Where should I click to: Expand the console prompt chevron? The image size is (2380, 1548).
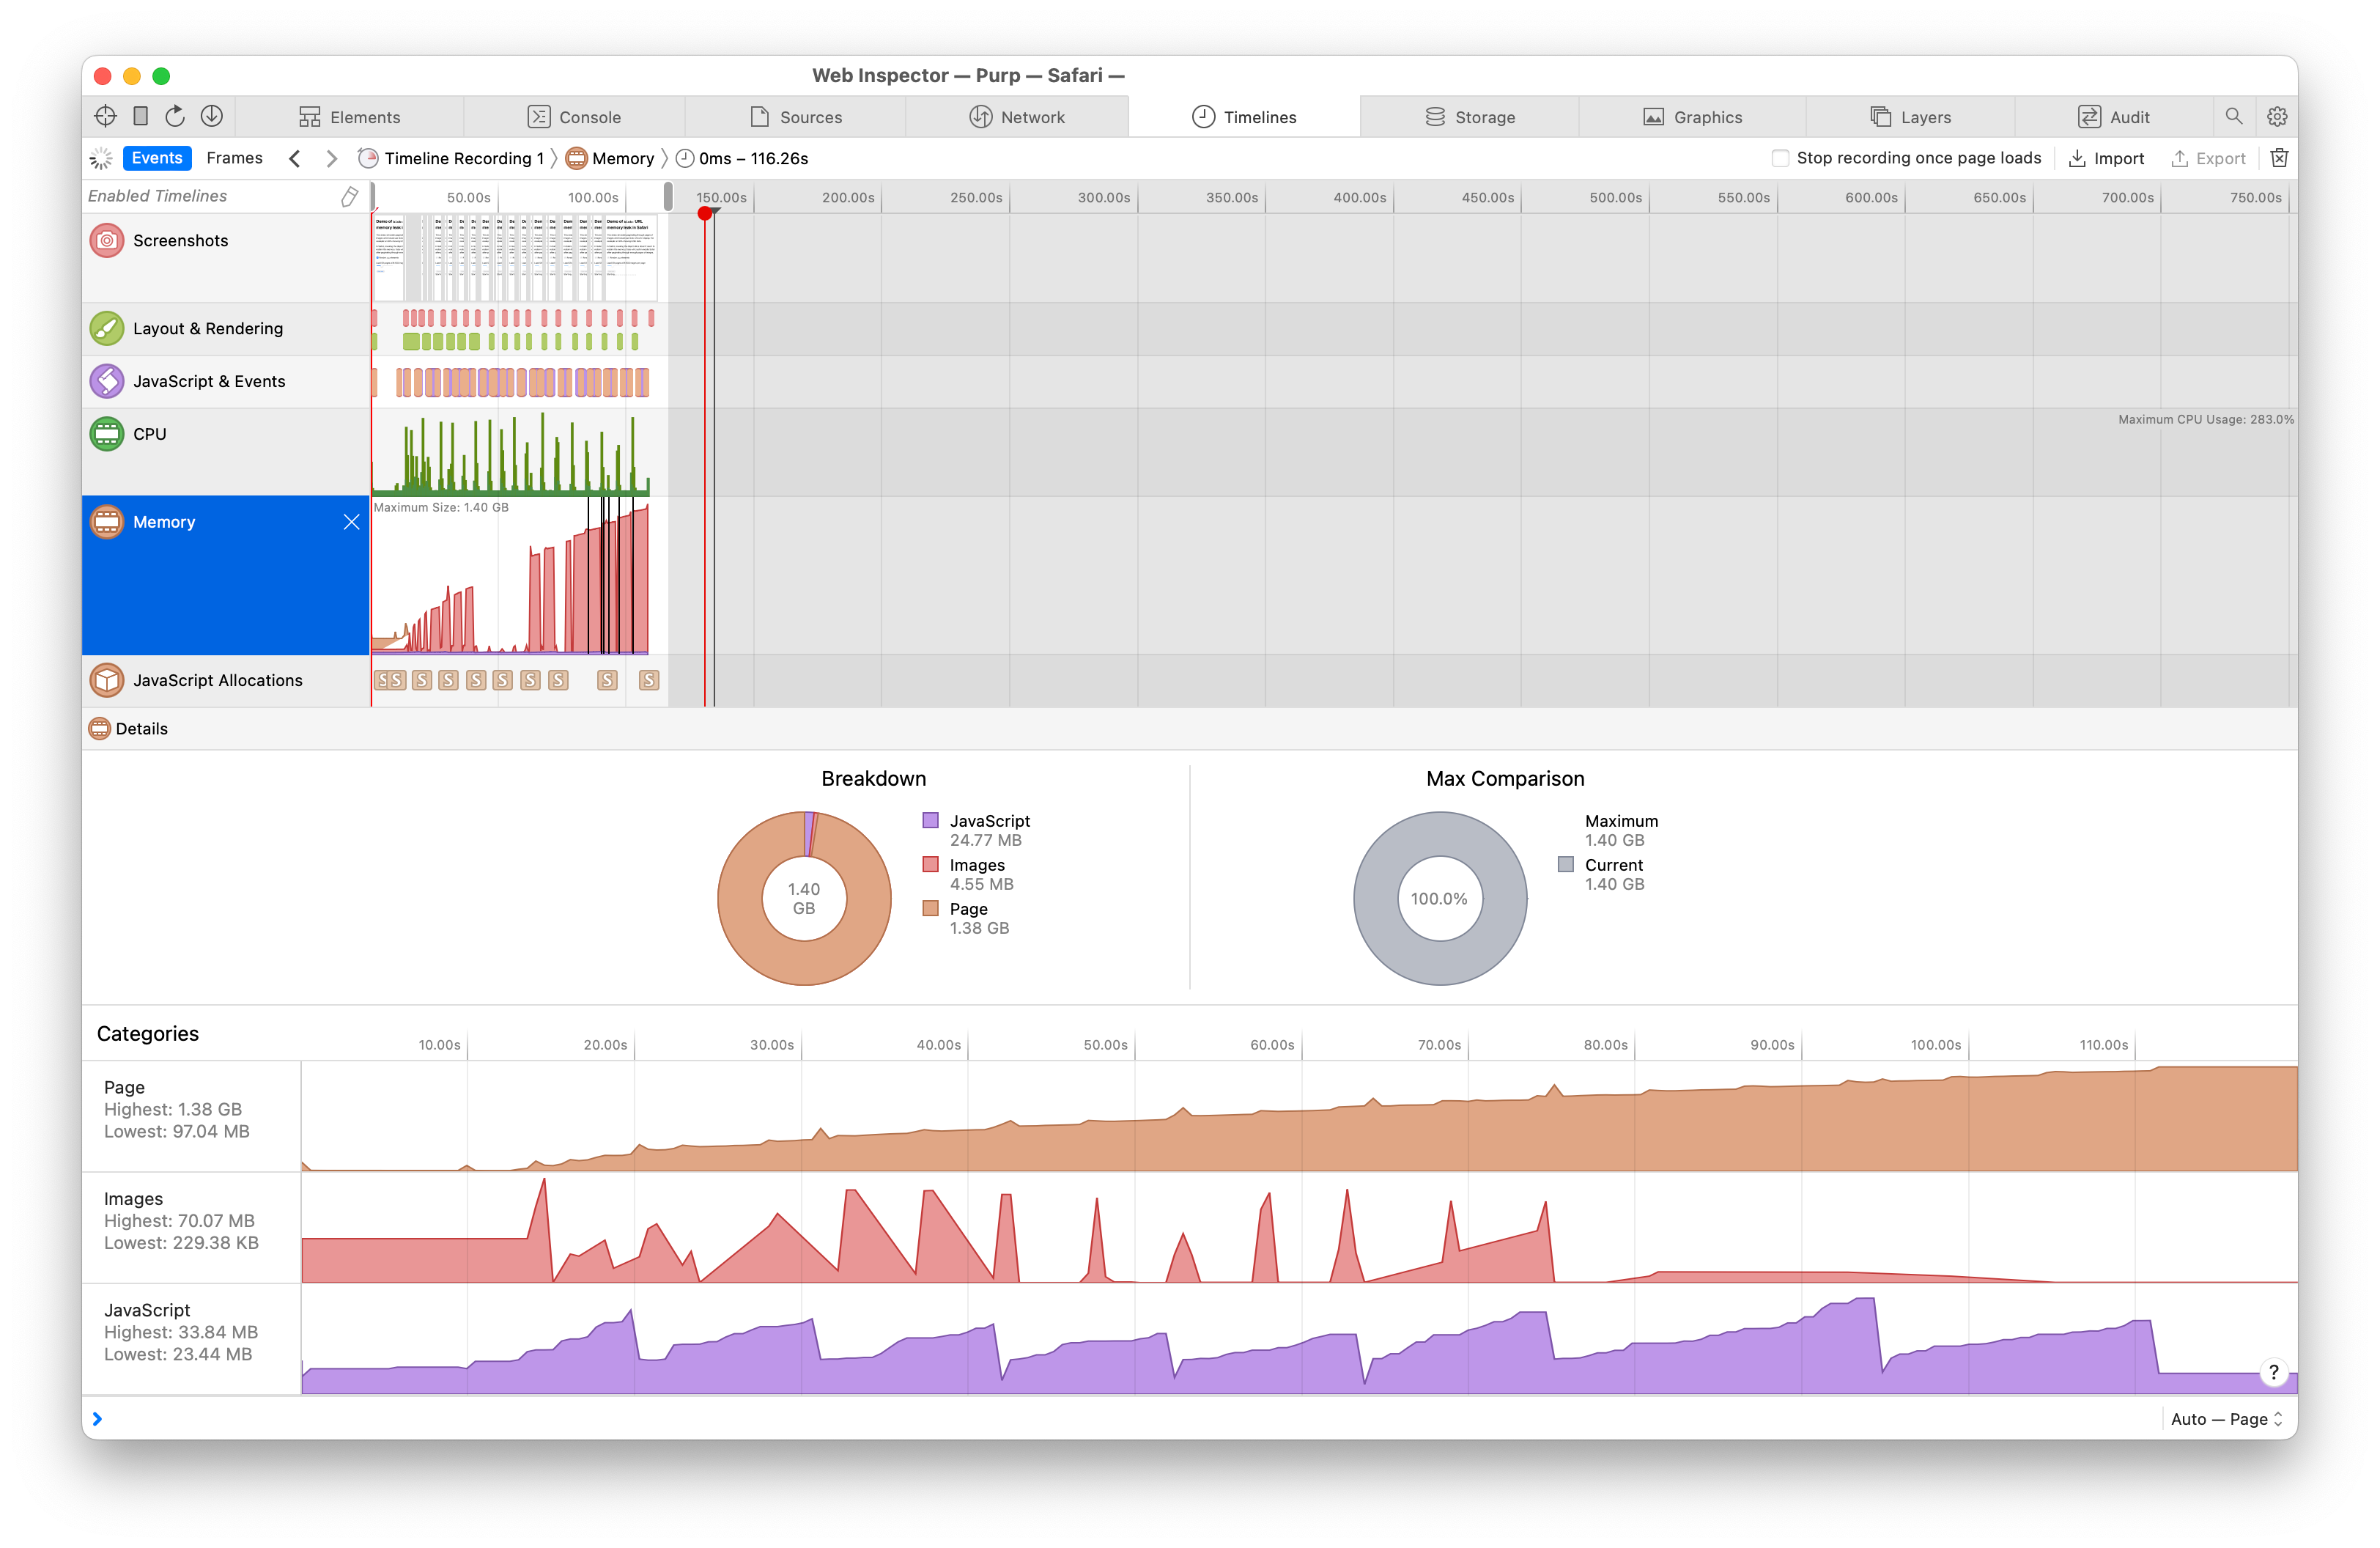pos(97,1418)
